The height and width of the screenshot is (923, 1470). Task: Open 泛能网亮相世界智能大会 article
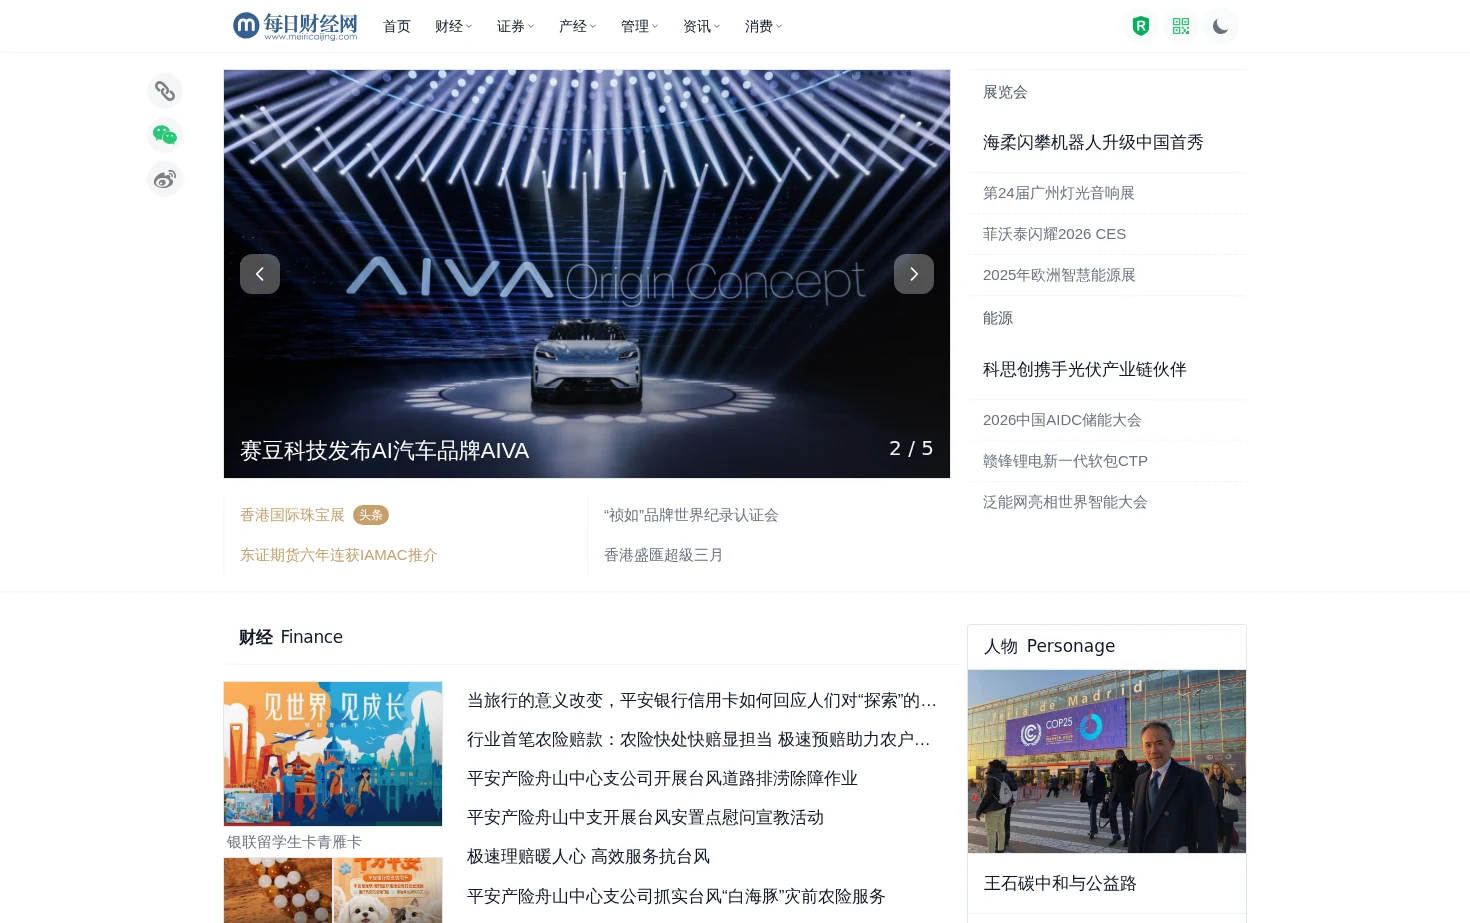pyautogui.click(x=1065, y=502)
